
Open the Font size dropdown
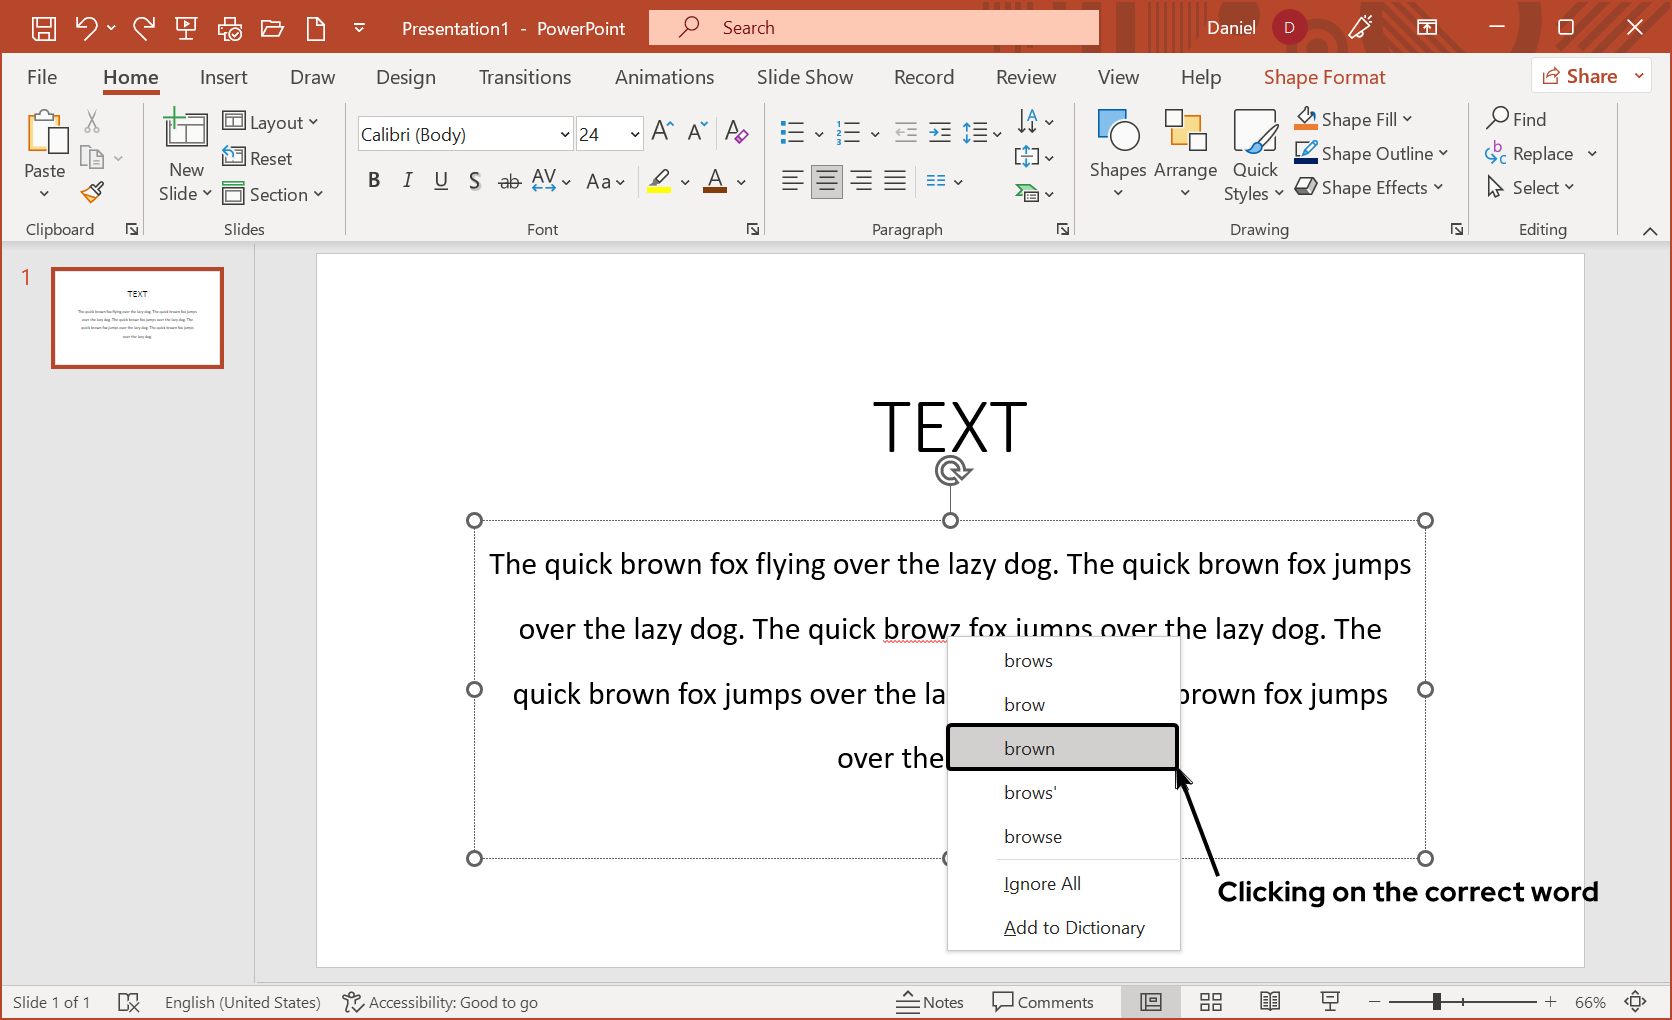click(x=635, y=133)
